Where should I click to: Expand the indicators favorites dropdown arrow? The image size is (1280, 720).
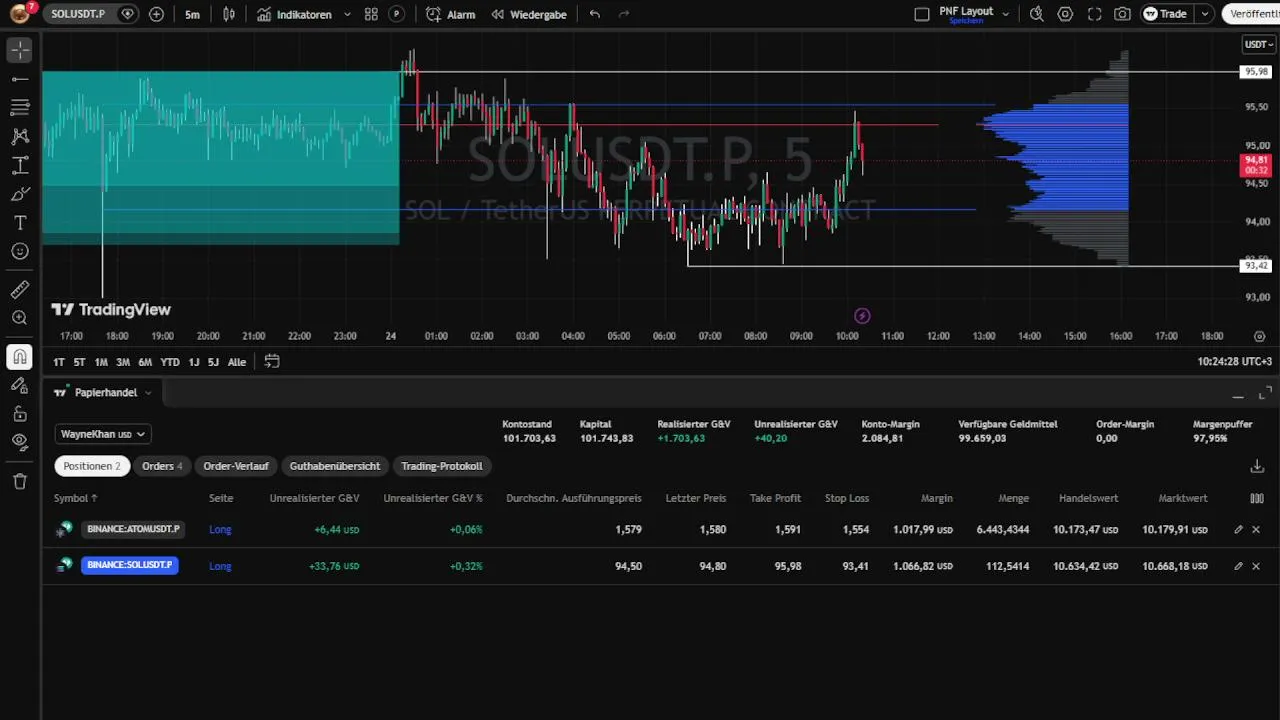(x=347, y=14)
